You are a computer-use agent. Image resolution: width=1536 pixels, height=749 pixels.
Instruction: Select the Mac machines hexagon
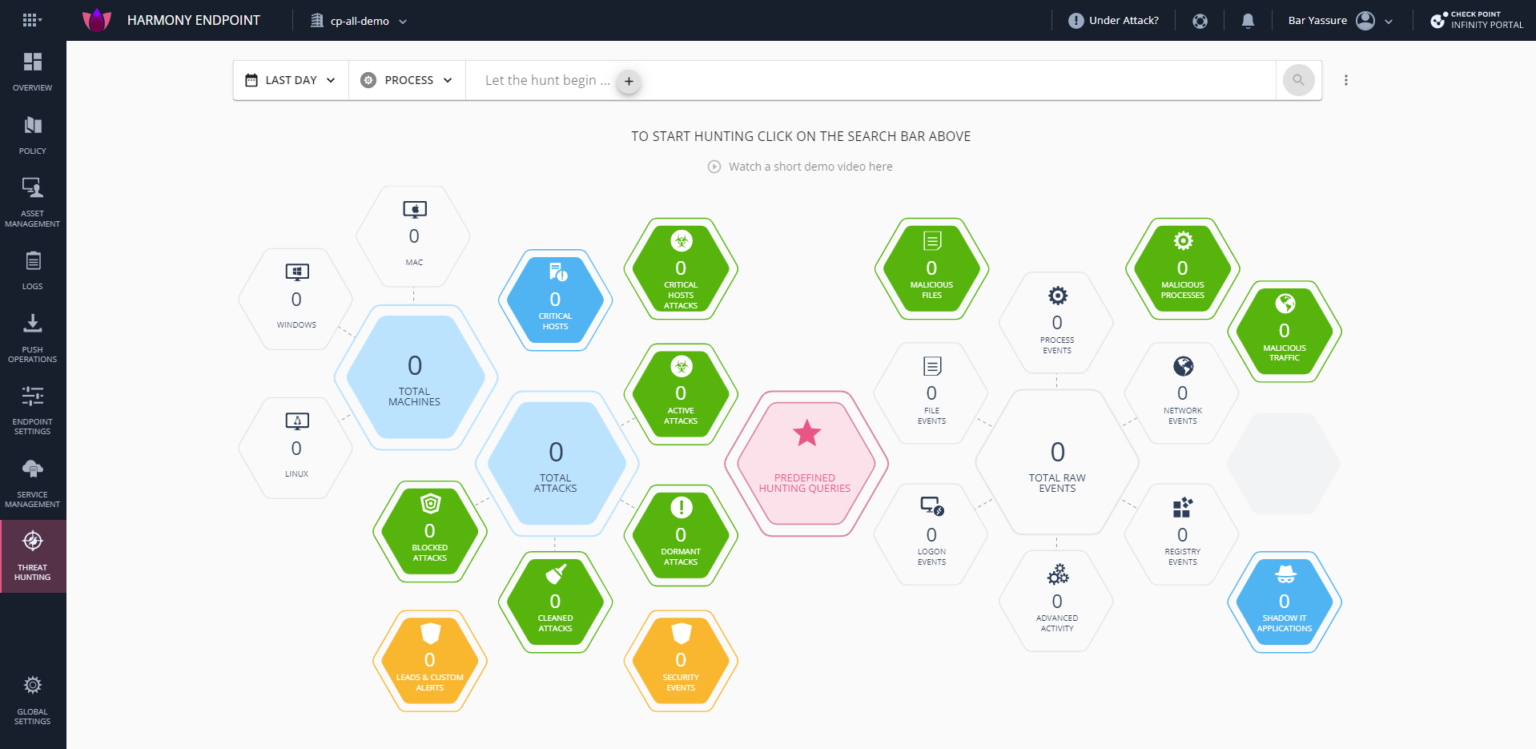414,236
